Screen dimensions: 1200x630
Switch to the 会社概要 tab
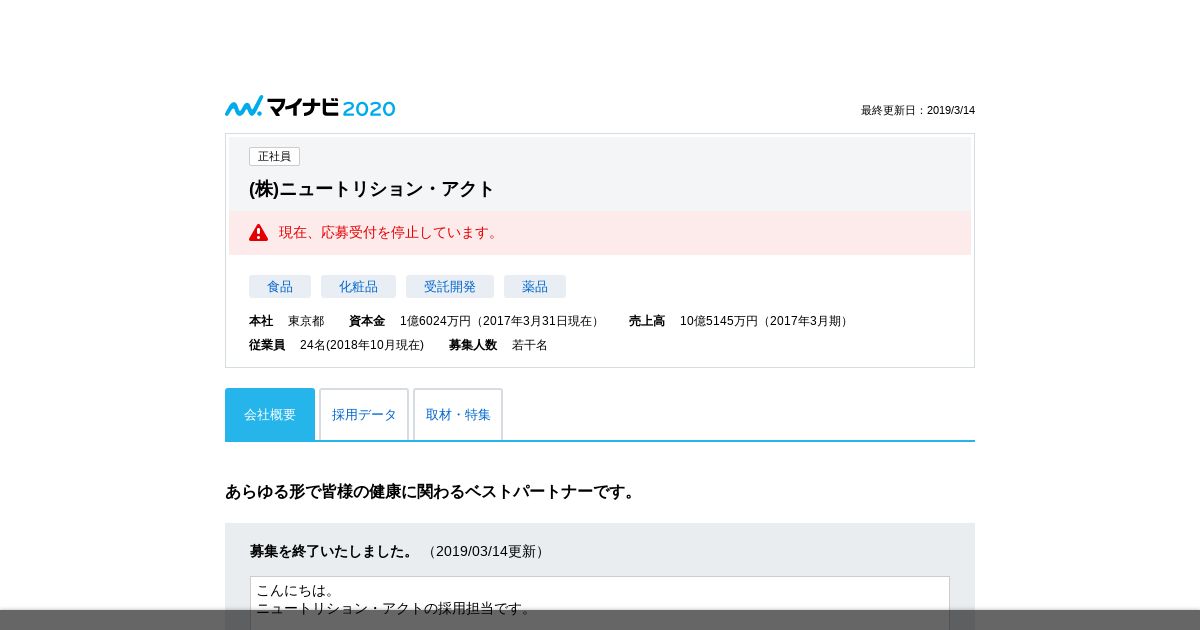[270, 414]
